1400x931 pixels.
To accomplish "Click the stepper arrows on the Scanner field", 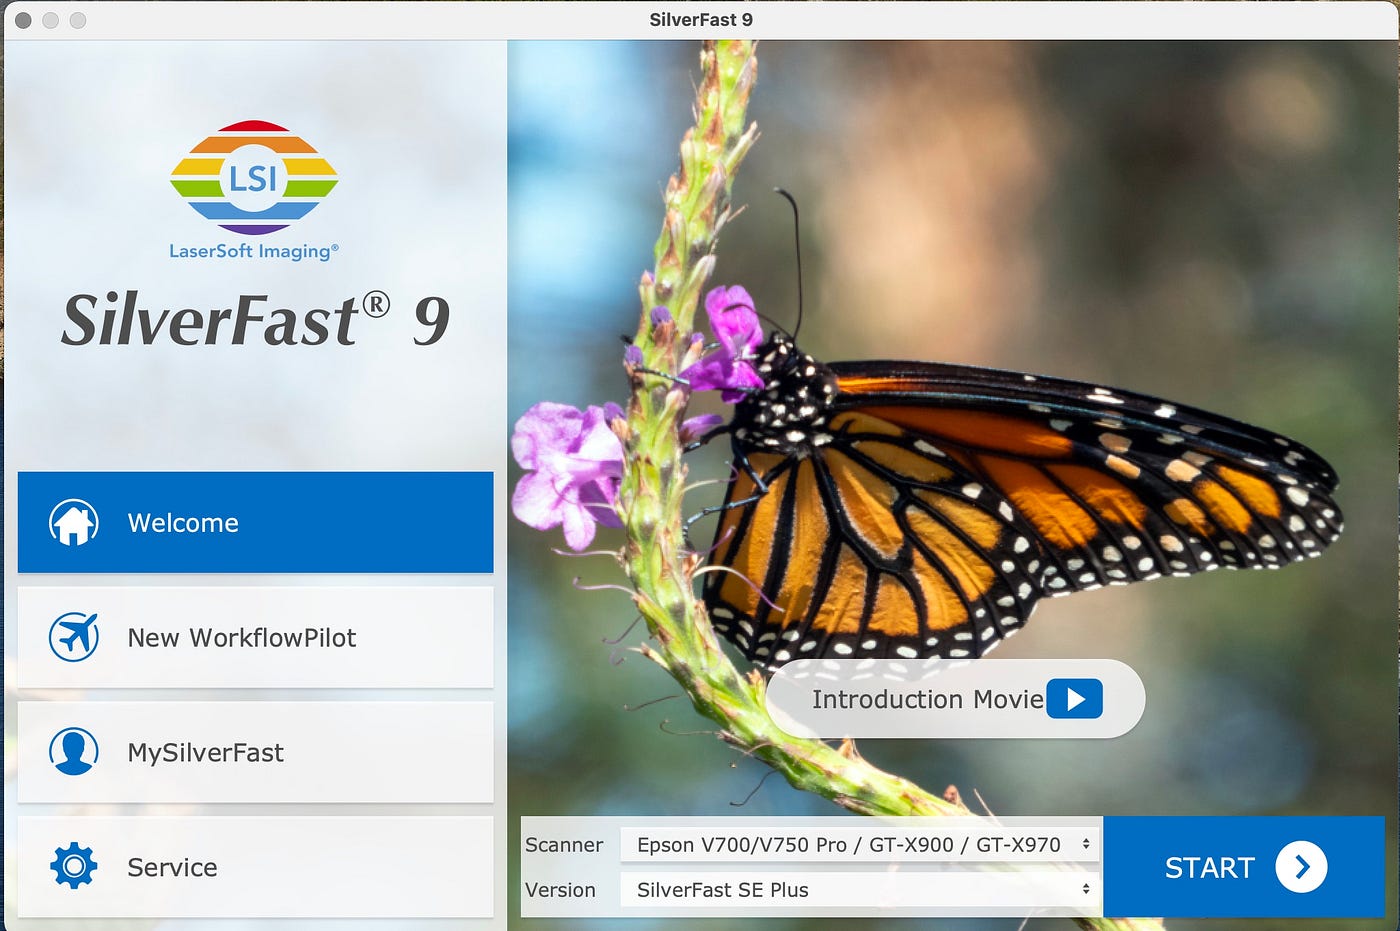I will pyautogui.click(x=1085, y=844).
